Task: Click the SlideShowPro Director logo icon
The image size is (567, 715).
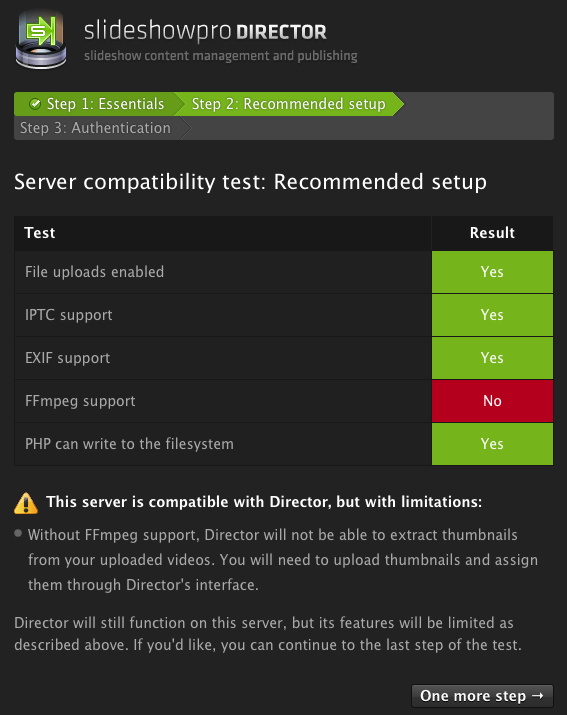Action: tap(41, 40)
